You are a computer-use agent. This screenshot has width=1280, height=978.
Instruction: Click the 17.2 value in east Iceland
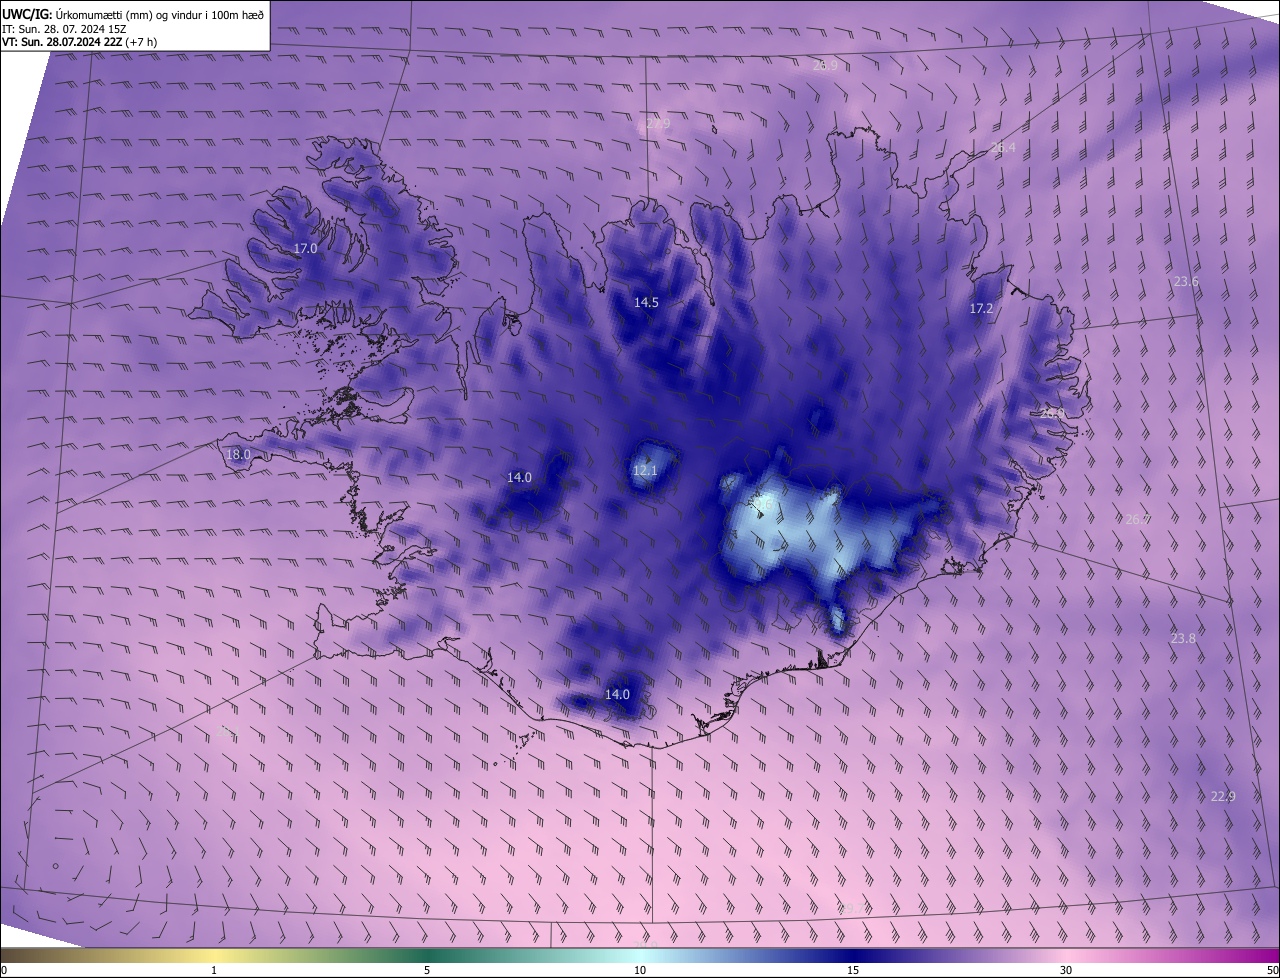point(981,309)
